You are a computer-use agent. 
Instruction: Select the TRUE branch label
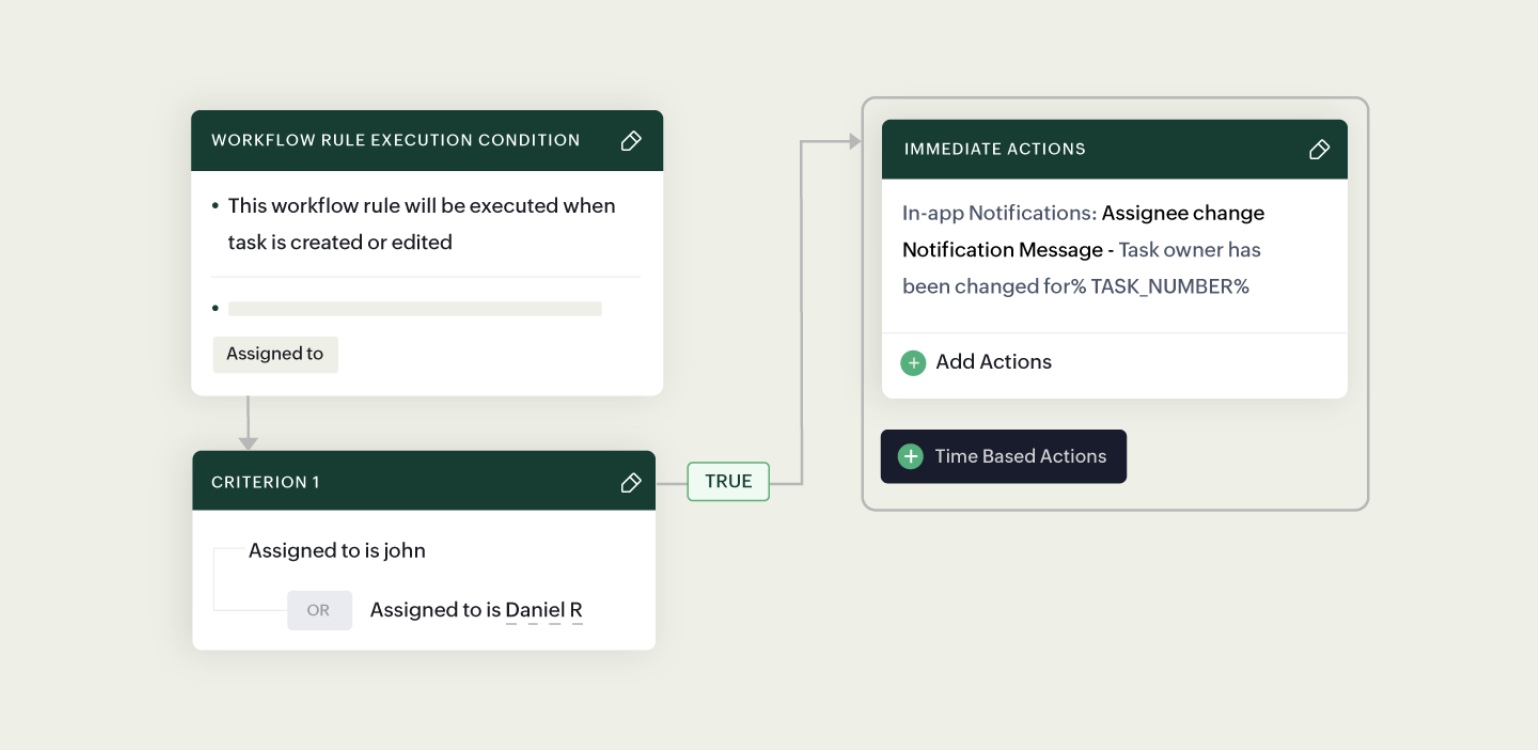coord(728,482)
